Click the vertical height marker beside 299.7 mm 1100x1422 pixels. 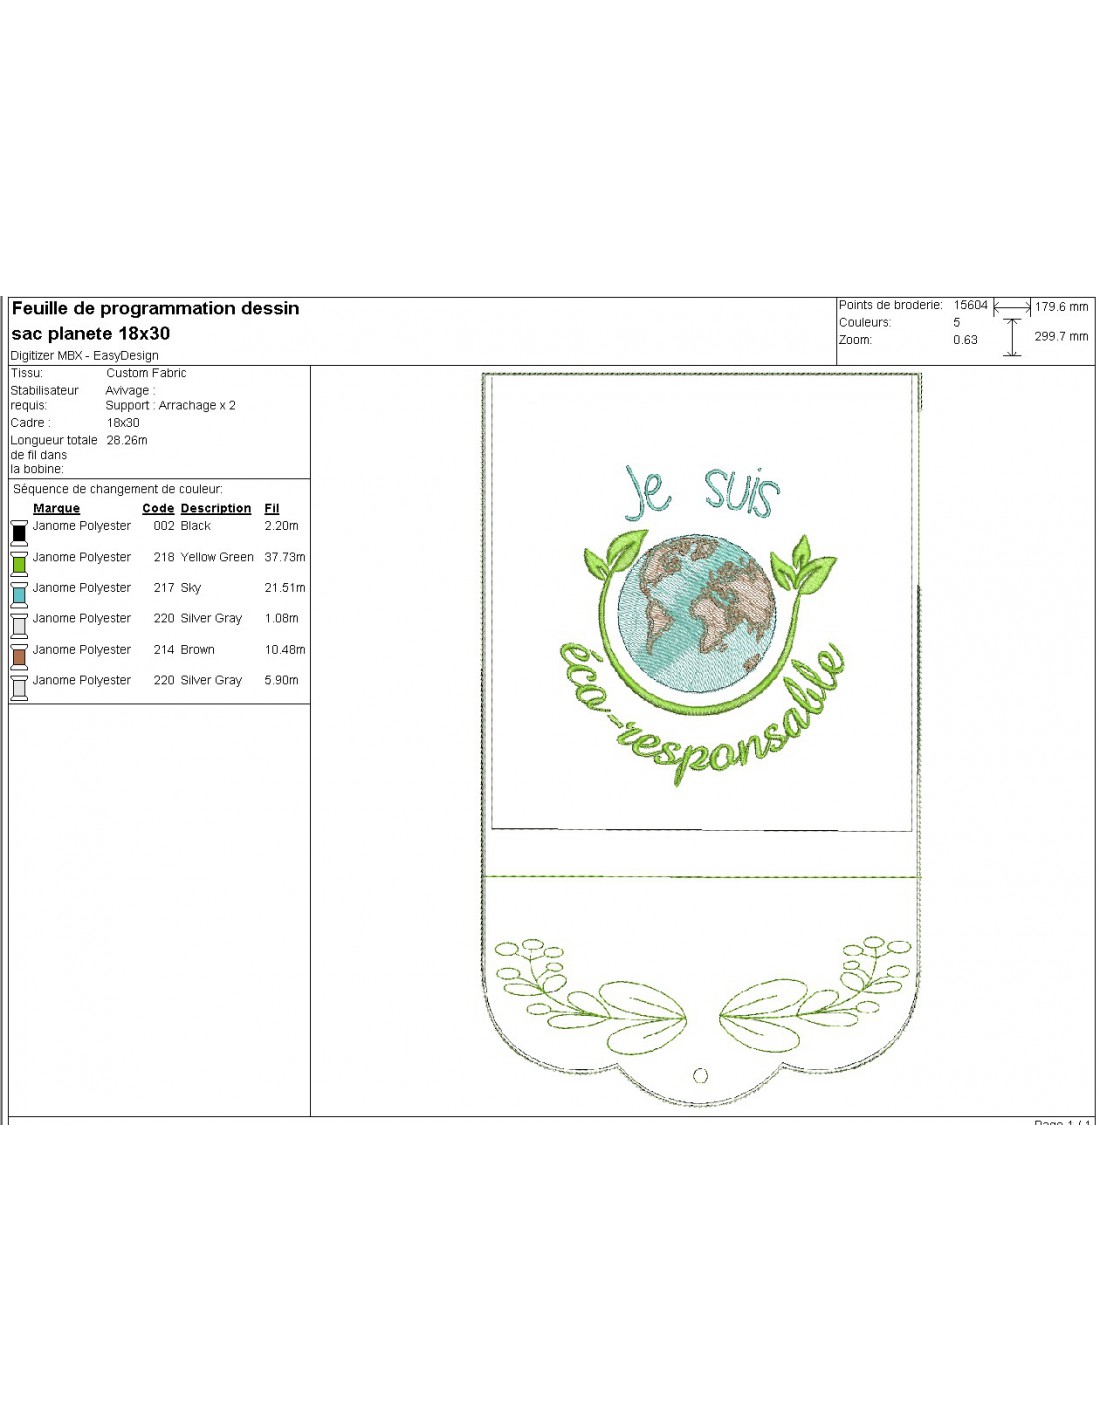point(1012,337)
